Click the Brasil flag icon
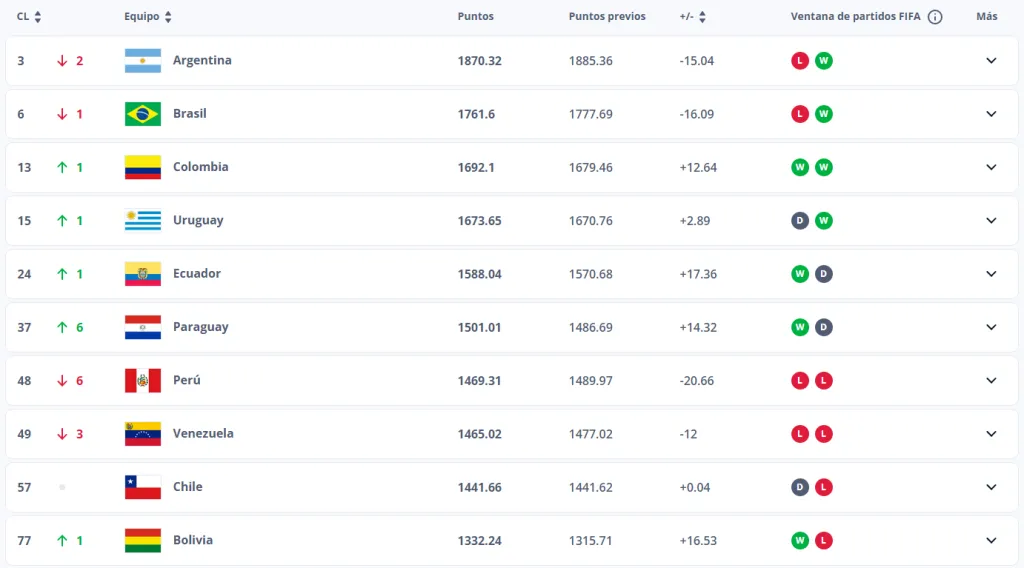Screen dimensions: 1024x568 (142, 114)
